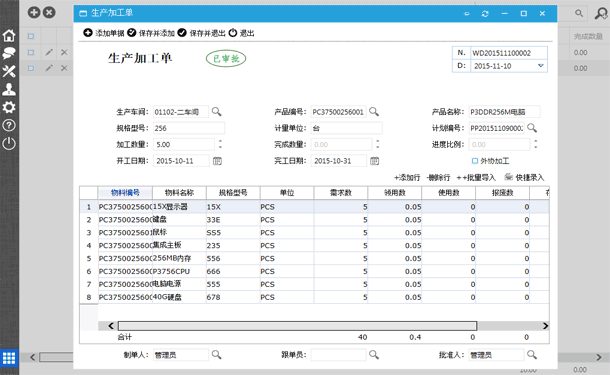Toggle header select-all checkbox in background list
This screenshot has width=610, height=375.
(x=31, y=36)
